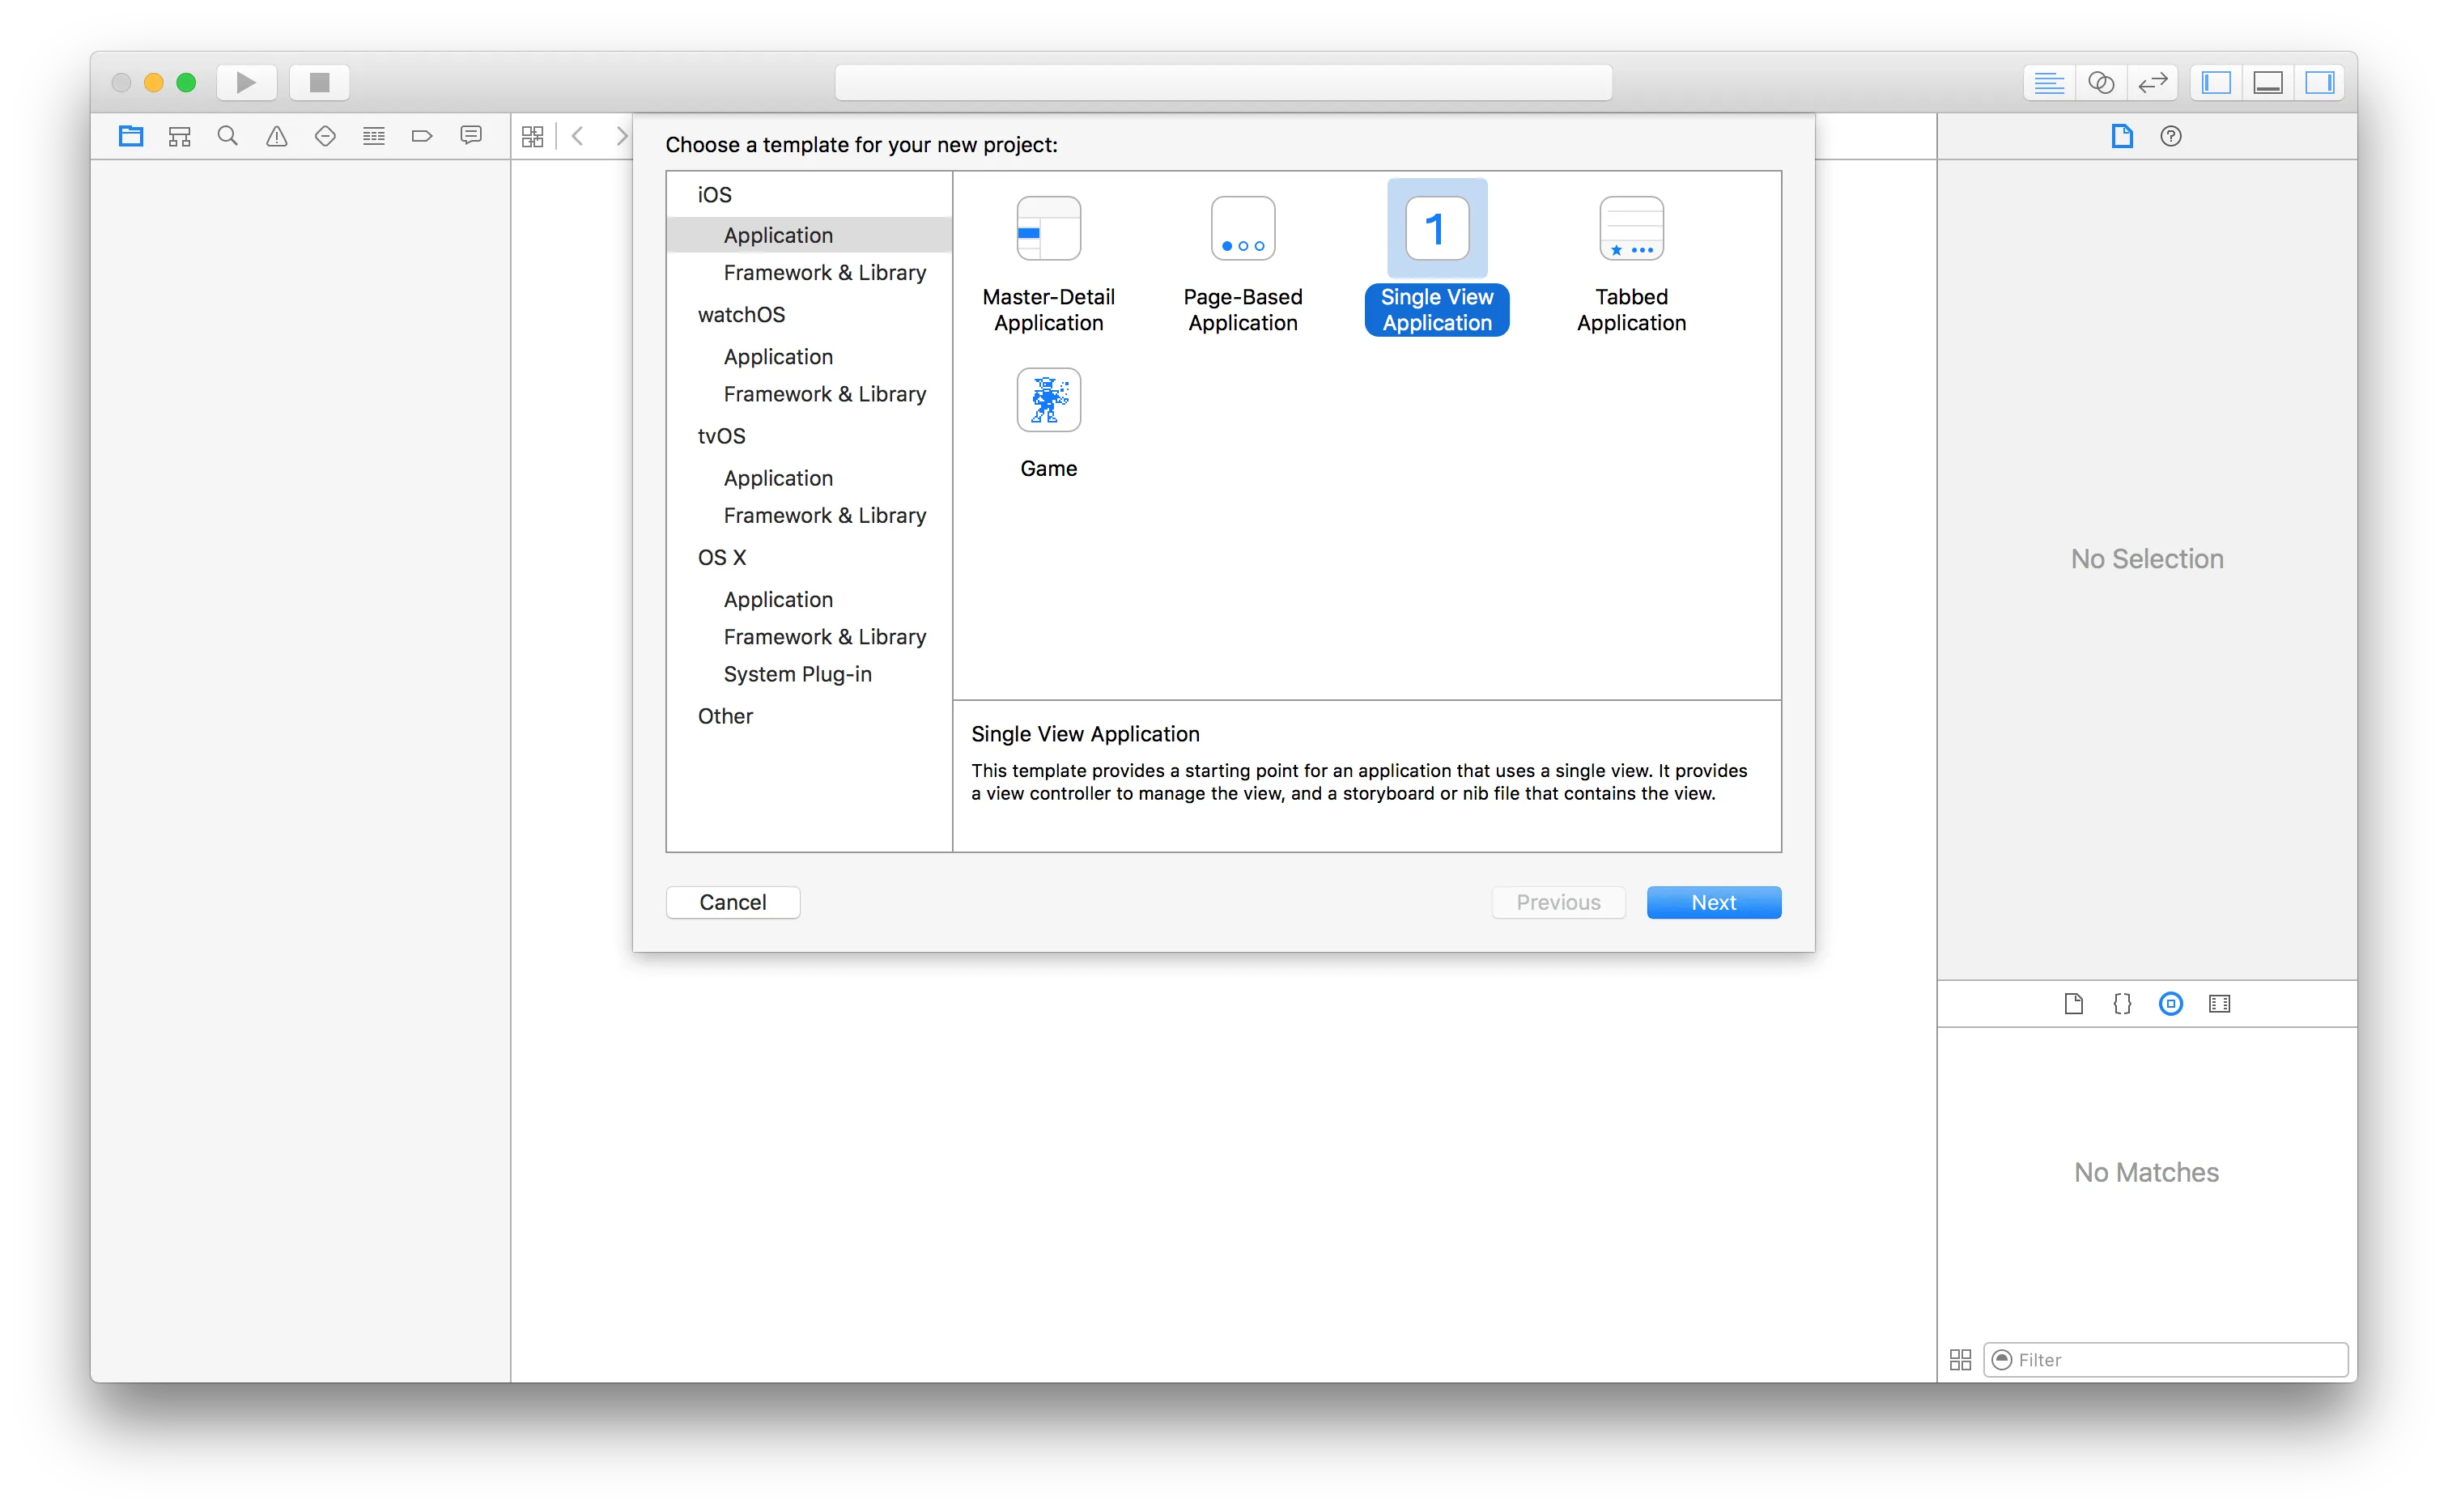The width and height of the screenshot is (2448, 1512).
Task: Select System Plug-in under OS X
Action: (x=797, y=673)
